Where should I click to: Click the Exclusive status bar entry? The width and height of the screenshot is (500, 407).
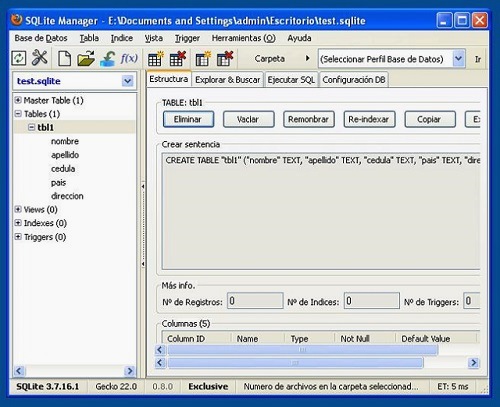point(208,386)
